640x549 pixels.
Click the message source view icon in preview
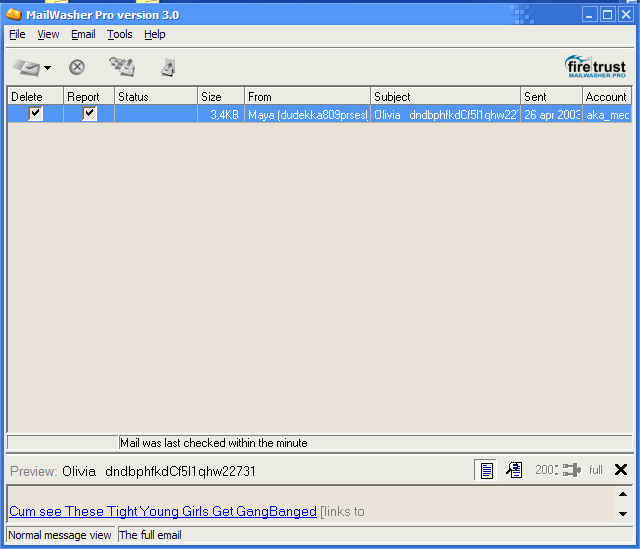(x=514, y=470)
